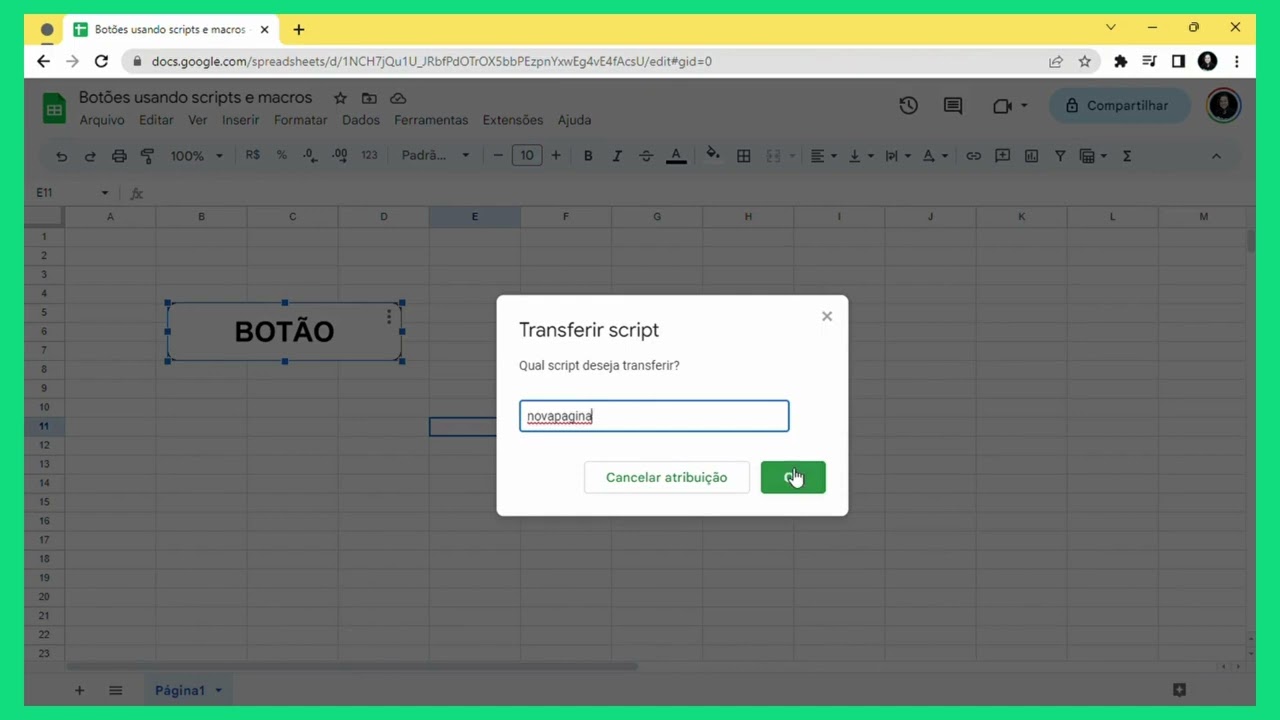Open vertical align dropdown
The height and width of the screenshot is (720, 1280).
coord(860,156)
